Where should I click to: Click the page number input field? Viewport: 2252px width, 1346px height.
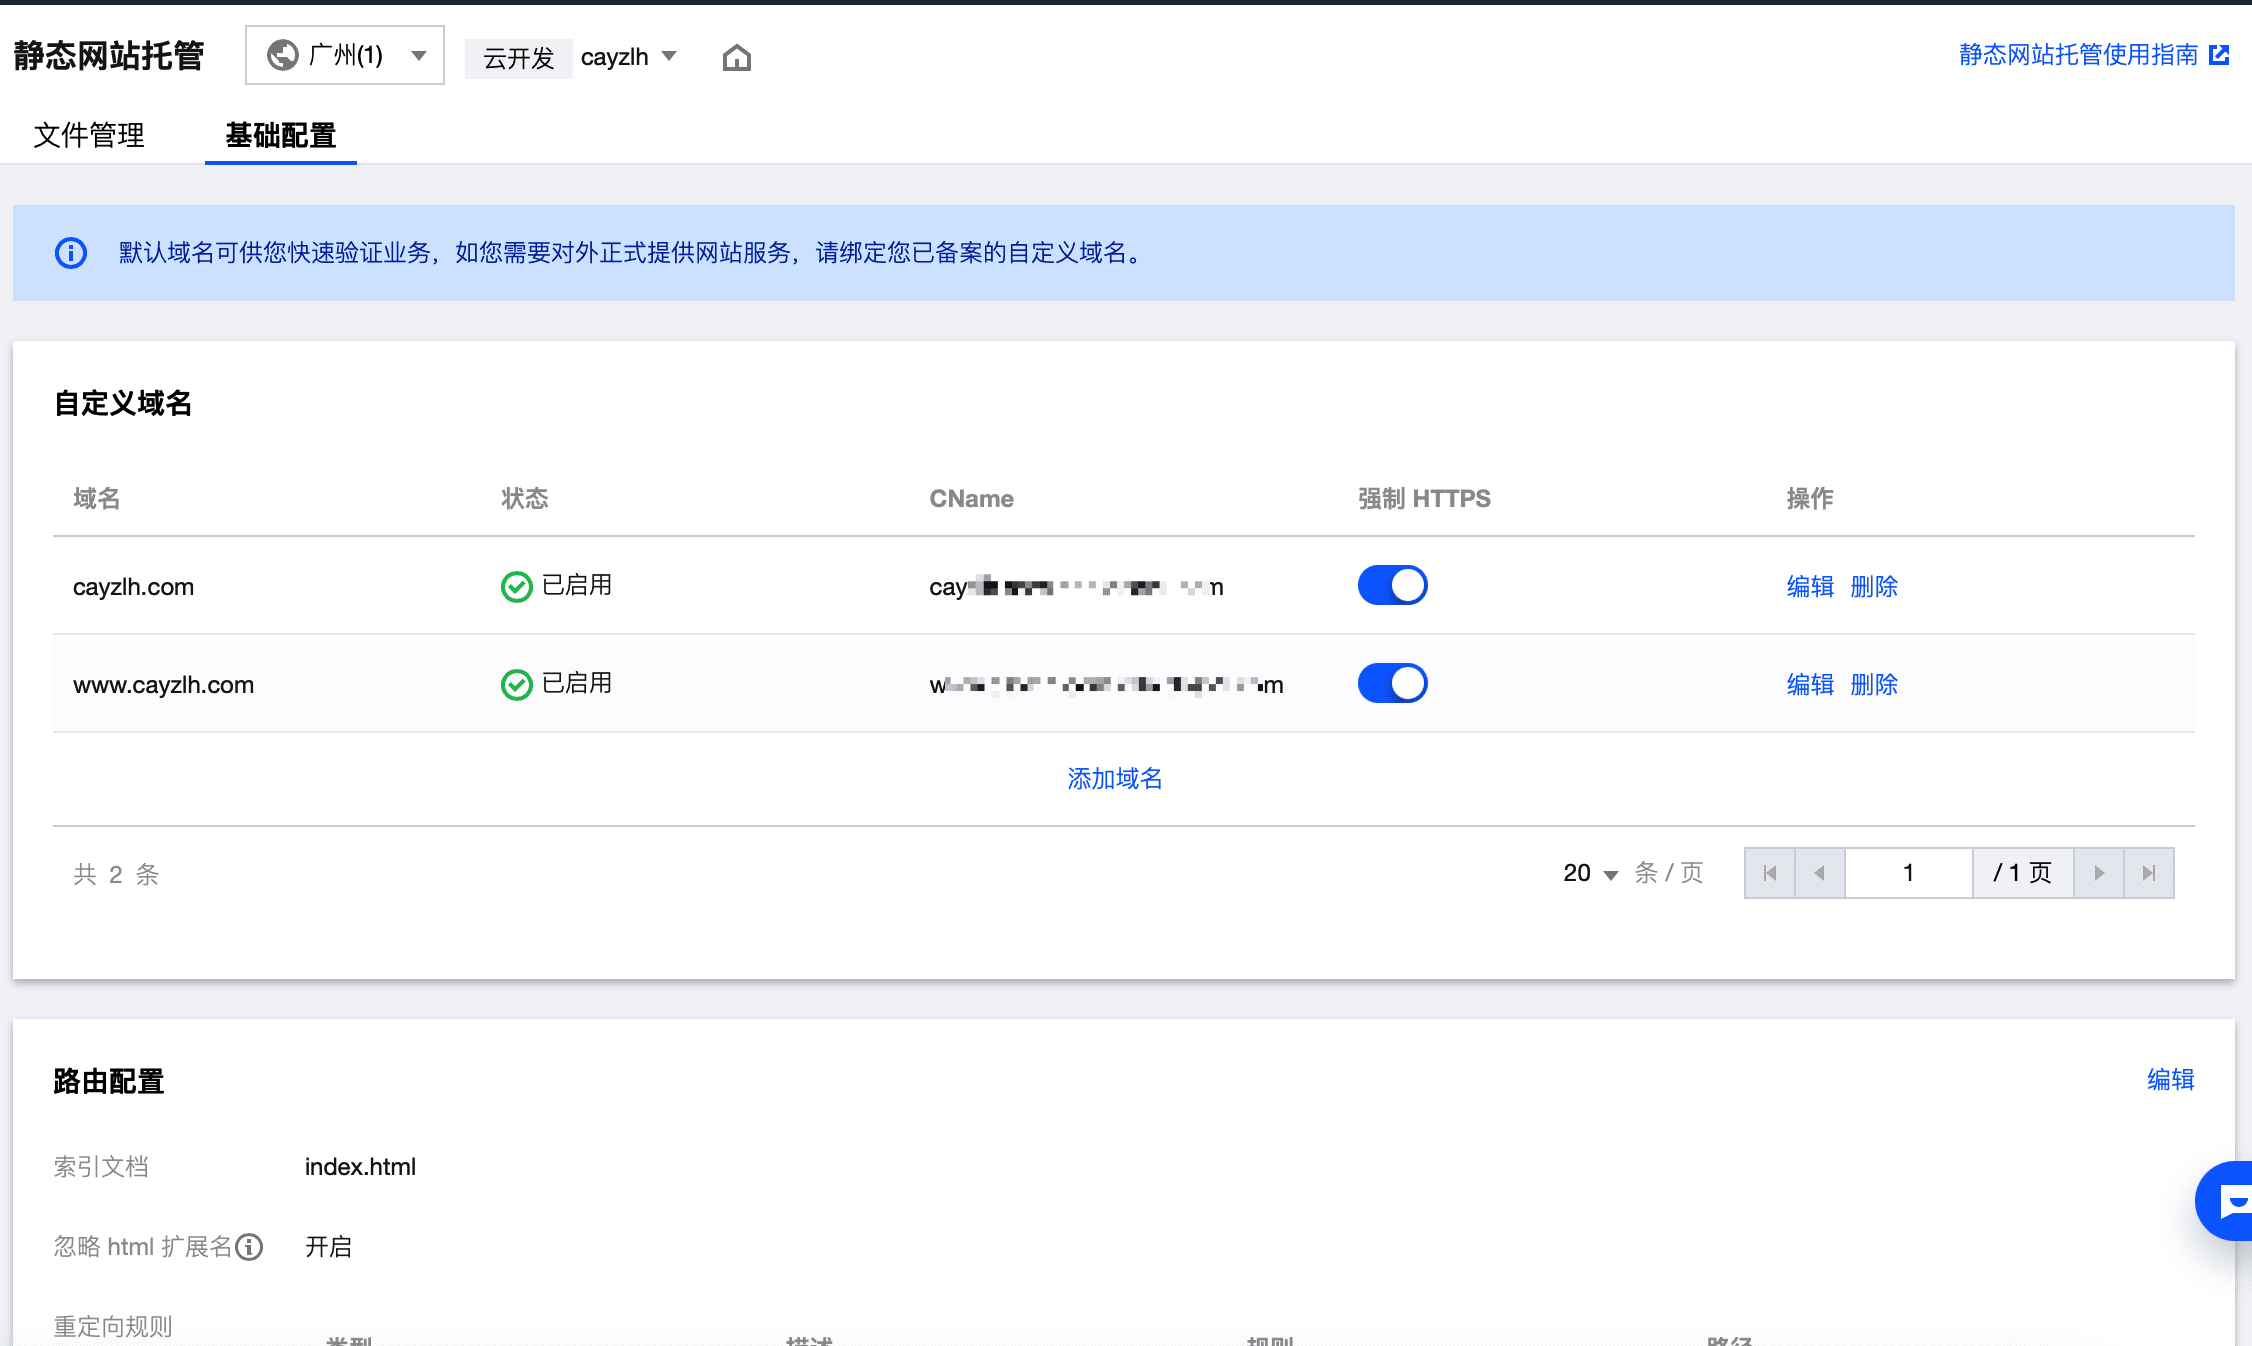point(1907,873)
